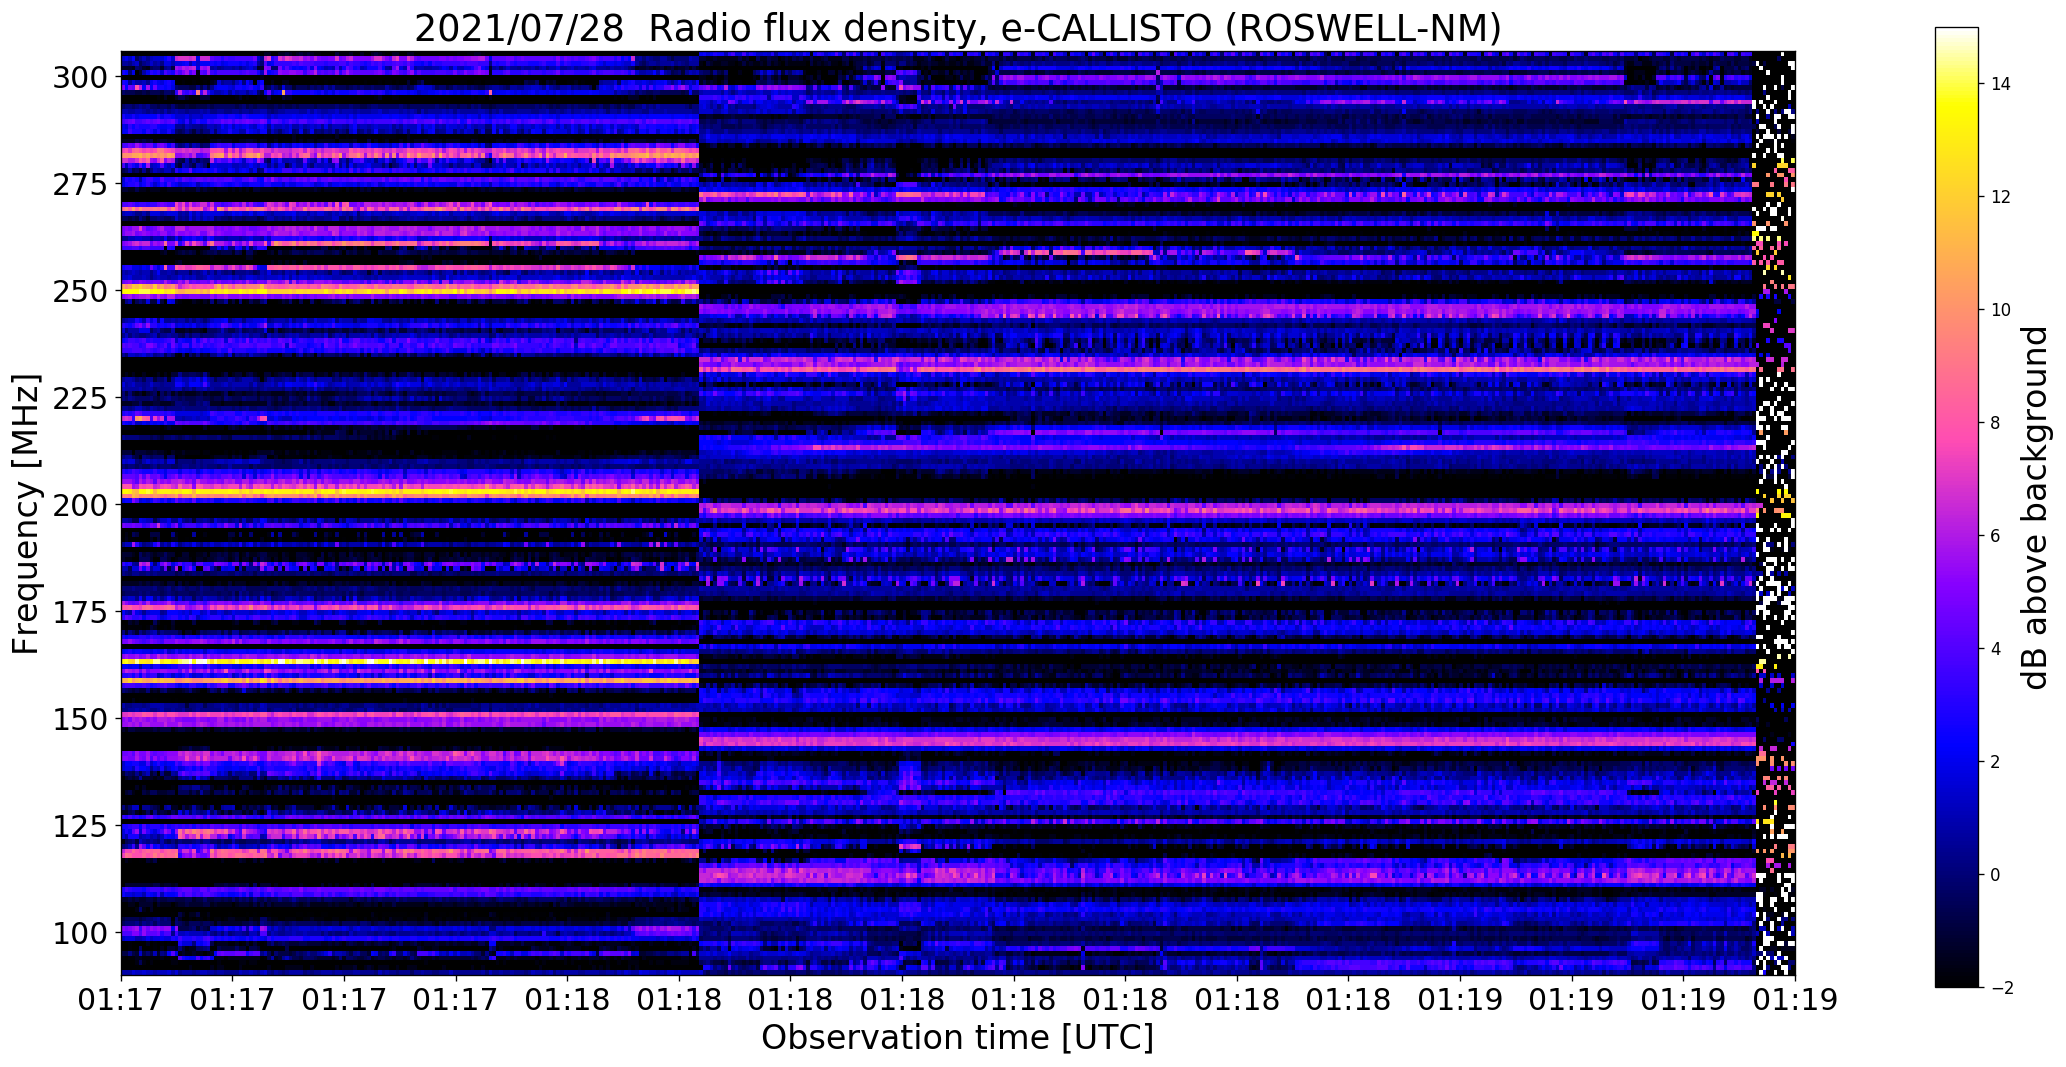Click the bright yellow band near 250 MHz
The width and height of the screenshot is (2066, 1067).
(x=410, y=290)
